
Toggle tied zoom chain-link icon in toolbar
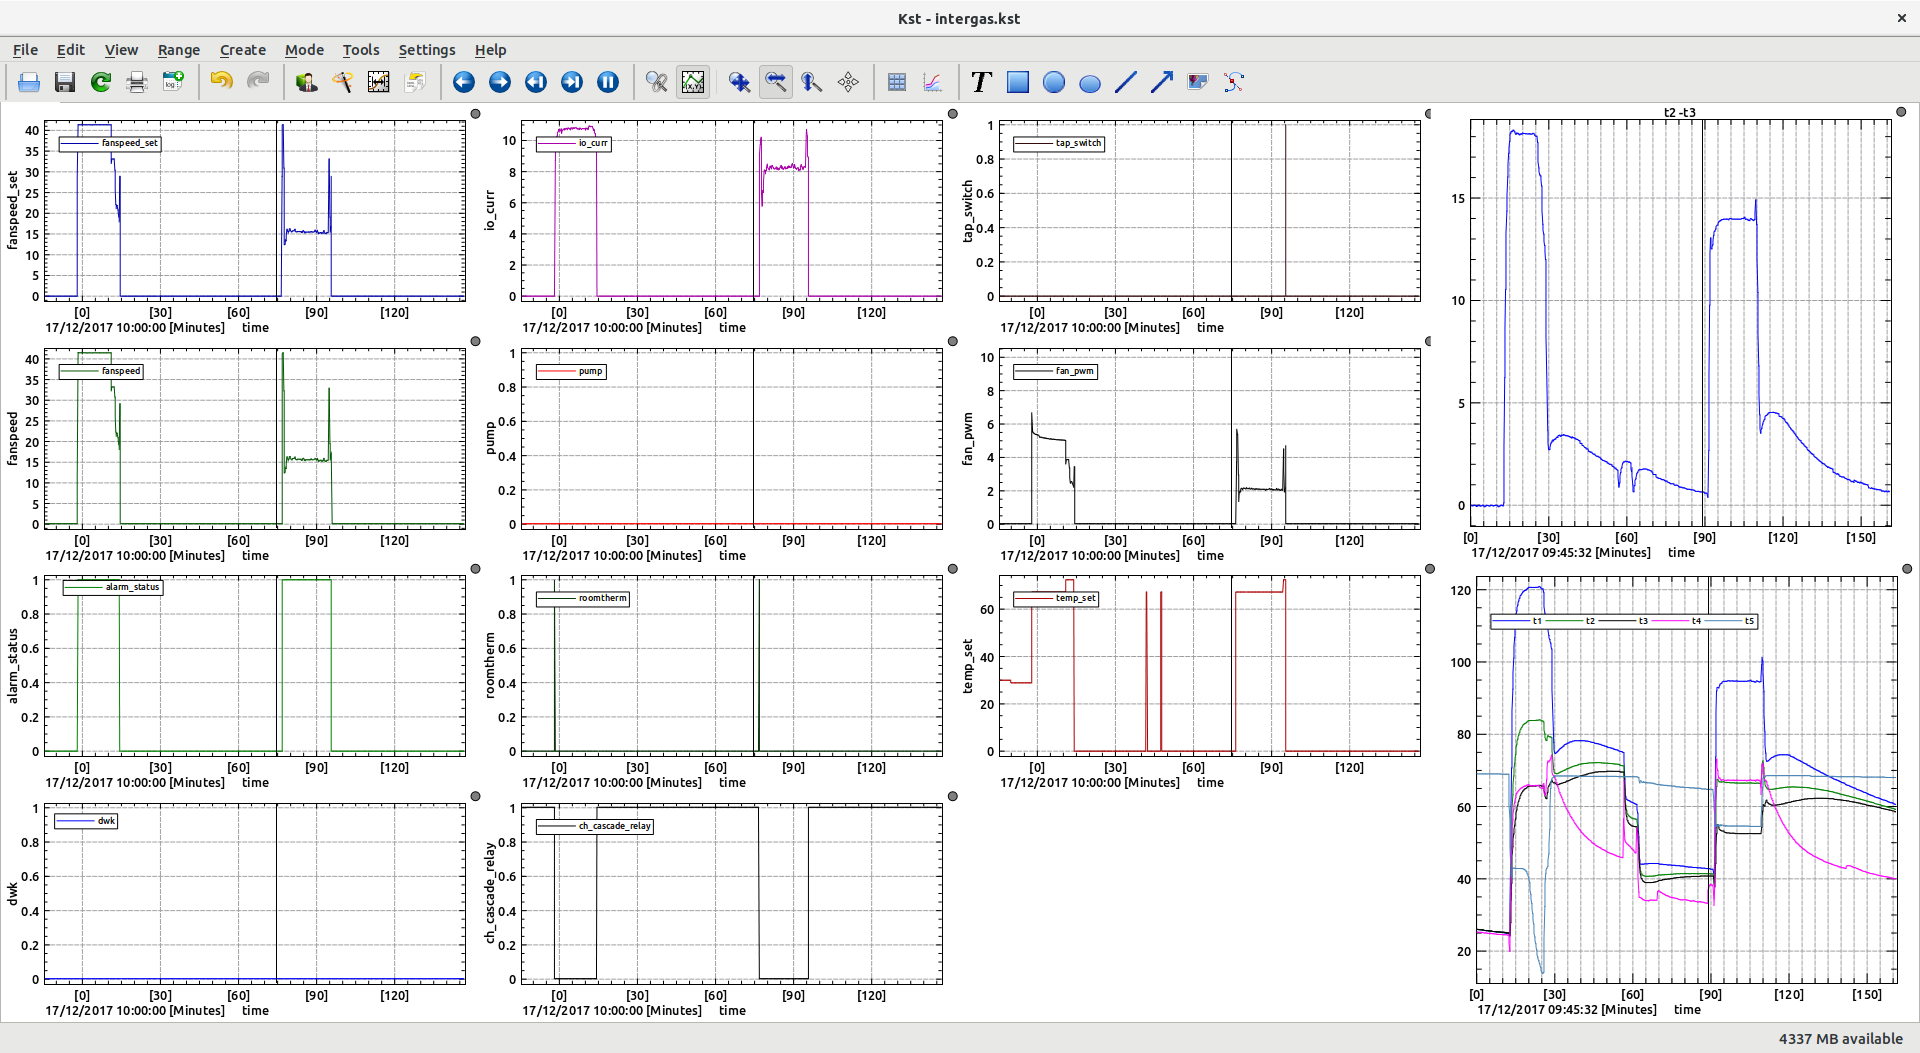(x=657, y=82)
